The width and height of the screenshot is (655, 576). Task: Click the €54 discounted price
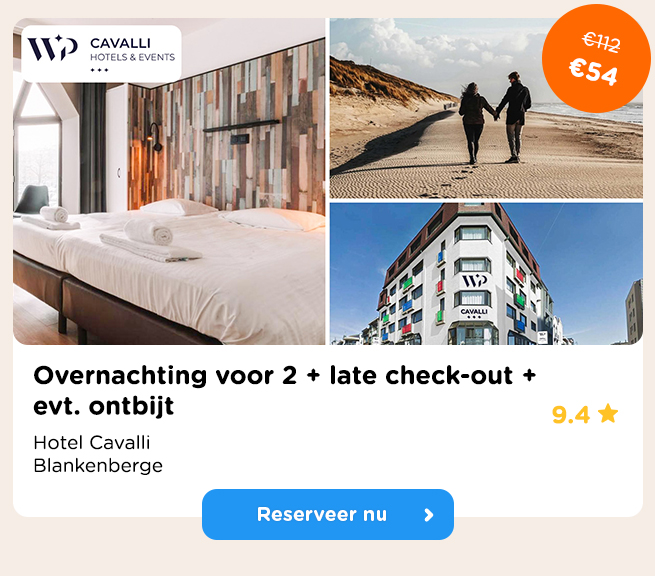point(593,71)
